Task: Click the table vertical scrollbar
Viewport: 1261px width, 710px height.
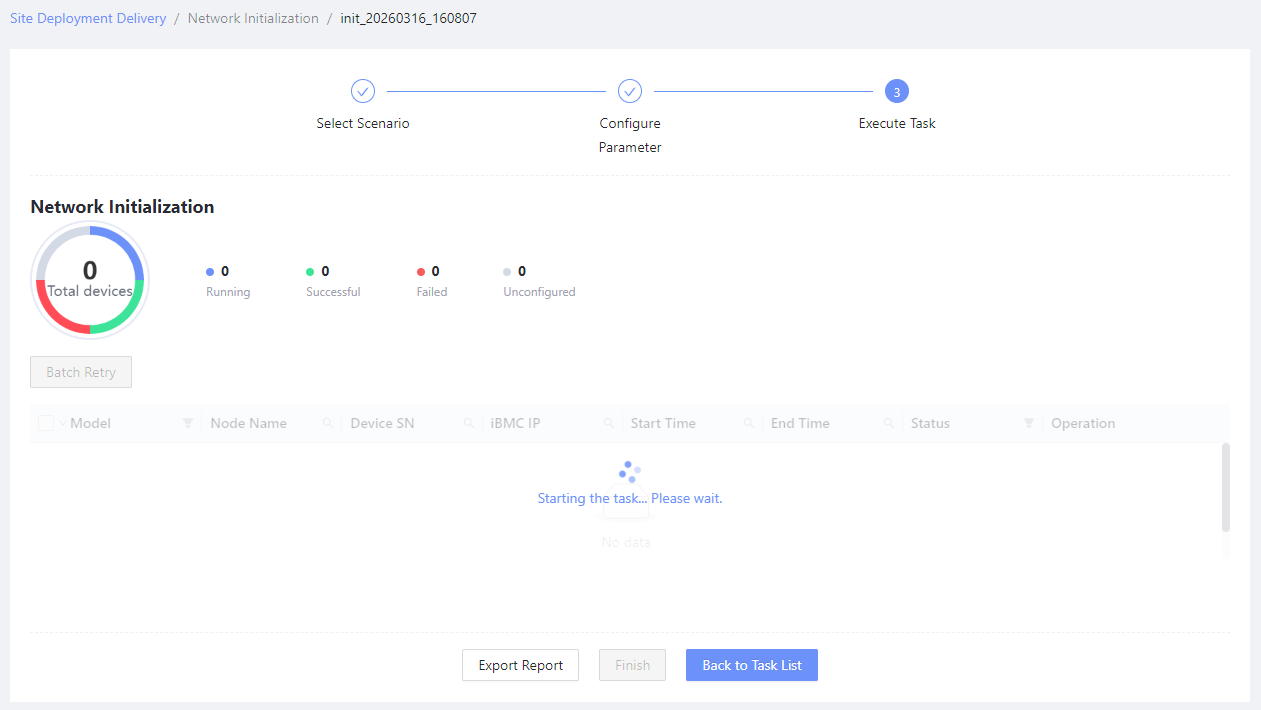Action: [x=1226, y=487]
